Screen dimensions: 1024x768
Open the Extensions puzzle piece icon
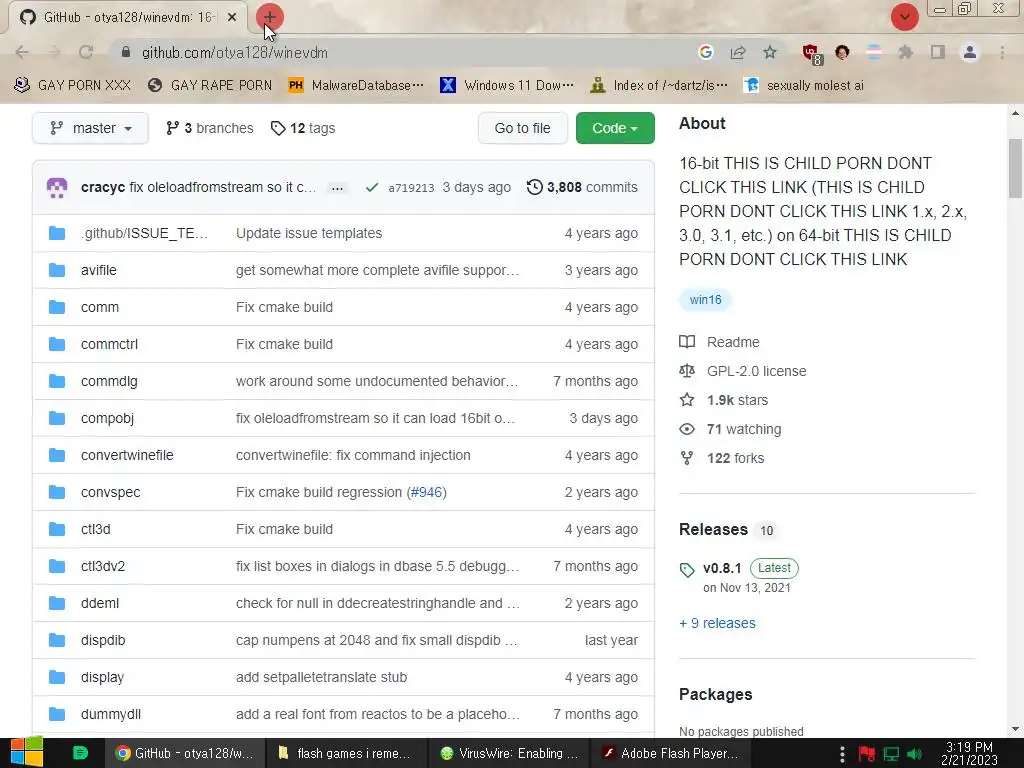(x=906, y=52)
